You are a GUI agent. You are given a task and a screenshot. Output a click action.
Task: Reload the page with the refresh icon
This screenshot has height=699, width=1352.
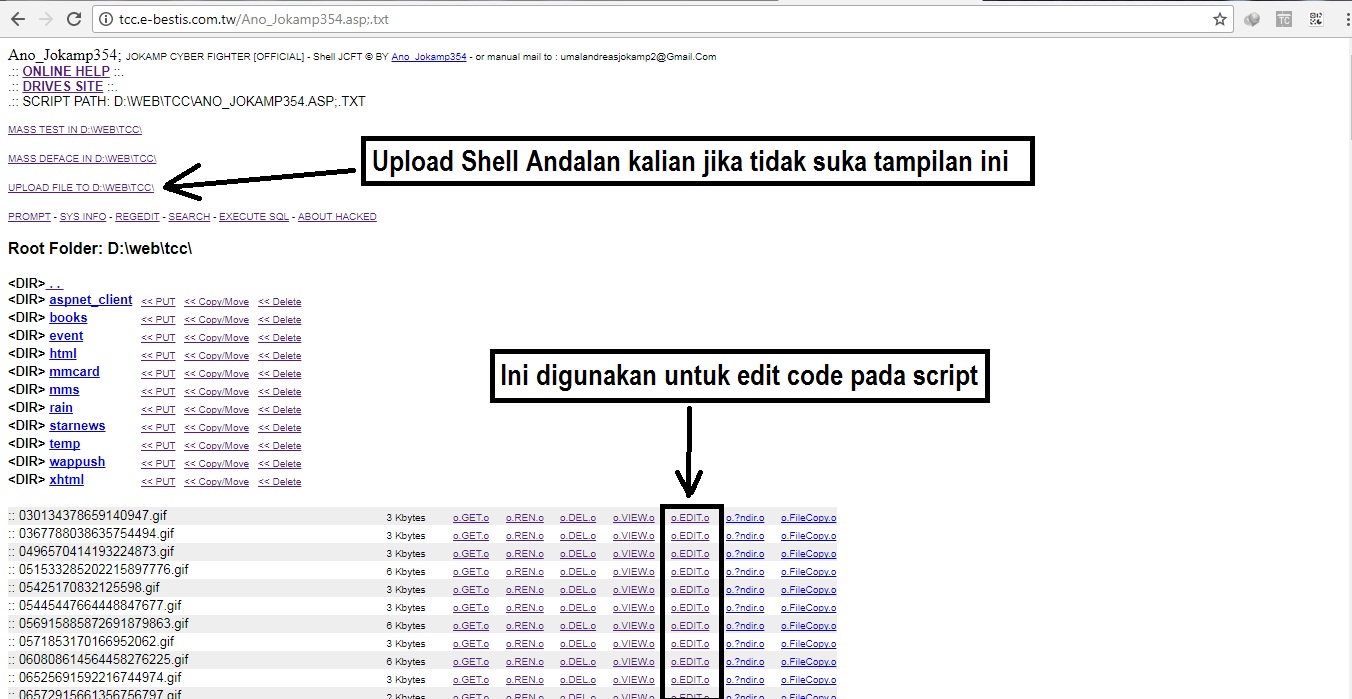click(x=72, y=18)
